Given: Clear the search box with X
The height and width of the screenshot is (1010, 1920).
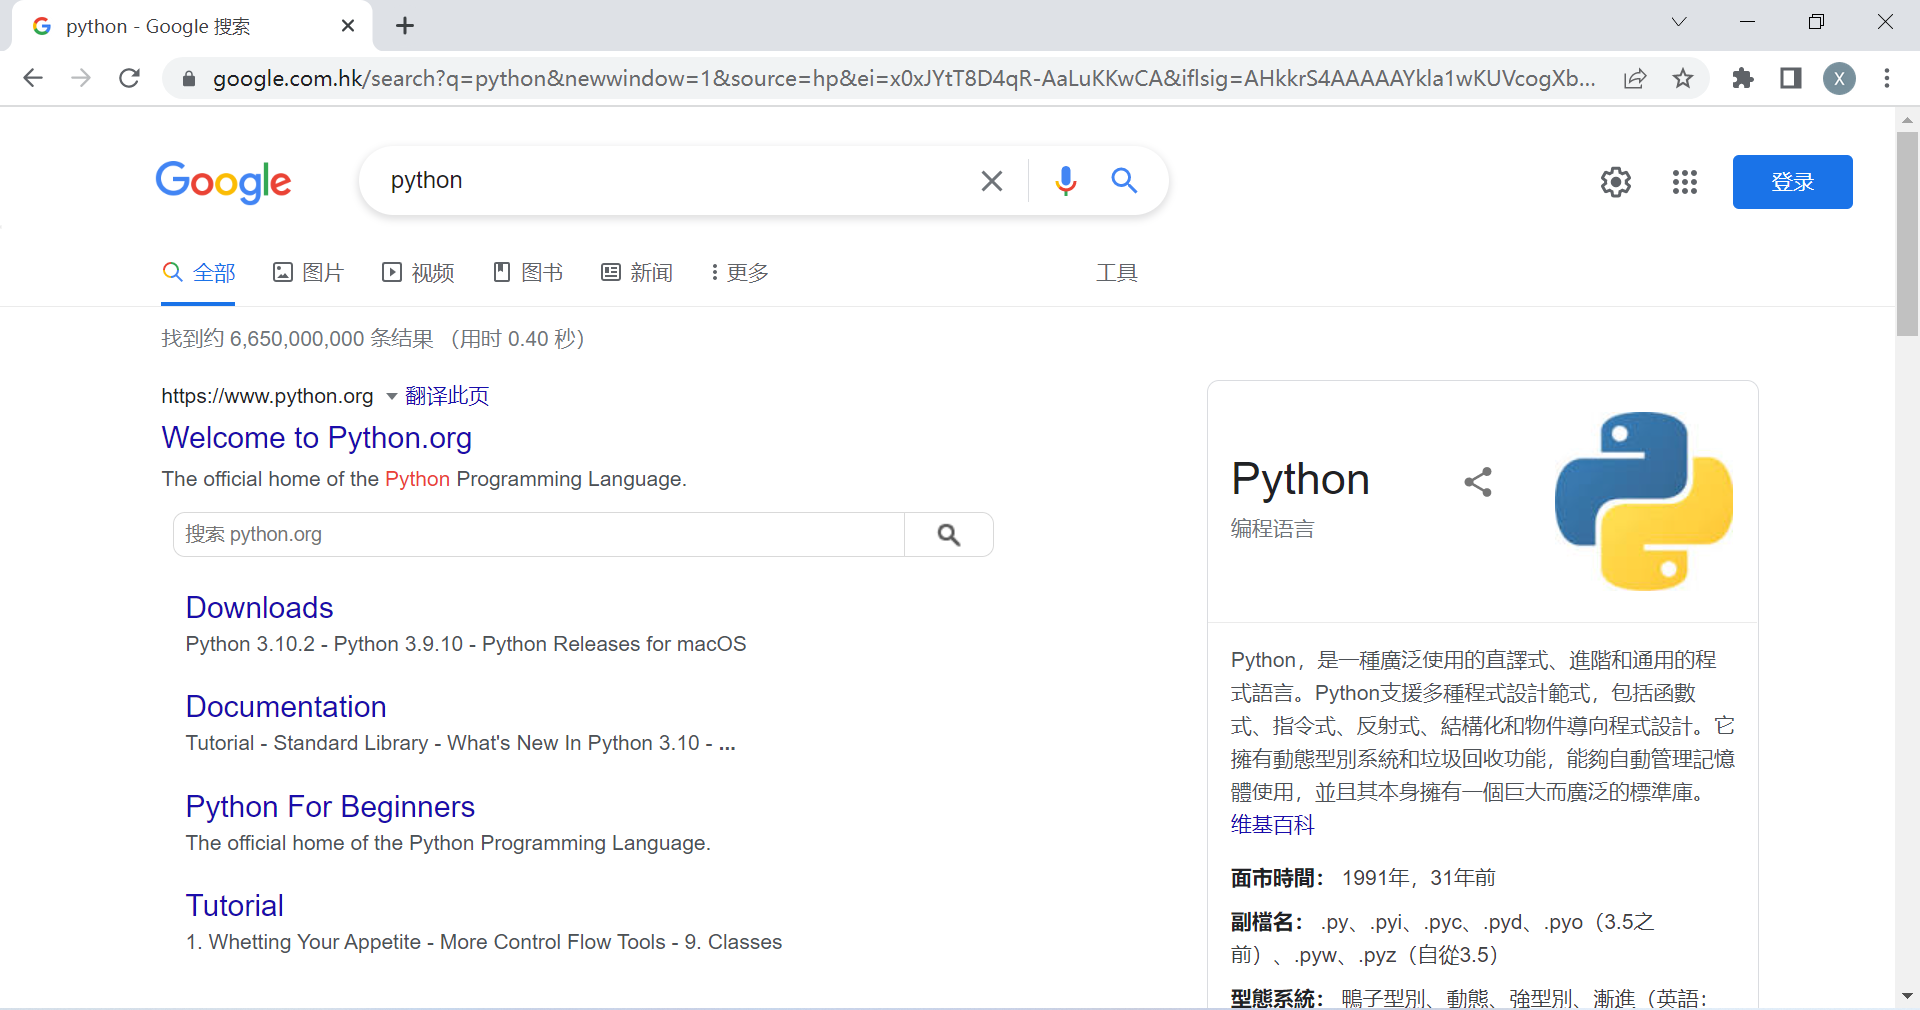Looking at the screenshot, I should pos(992,181).
